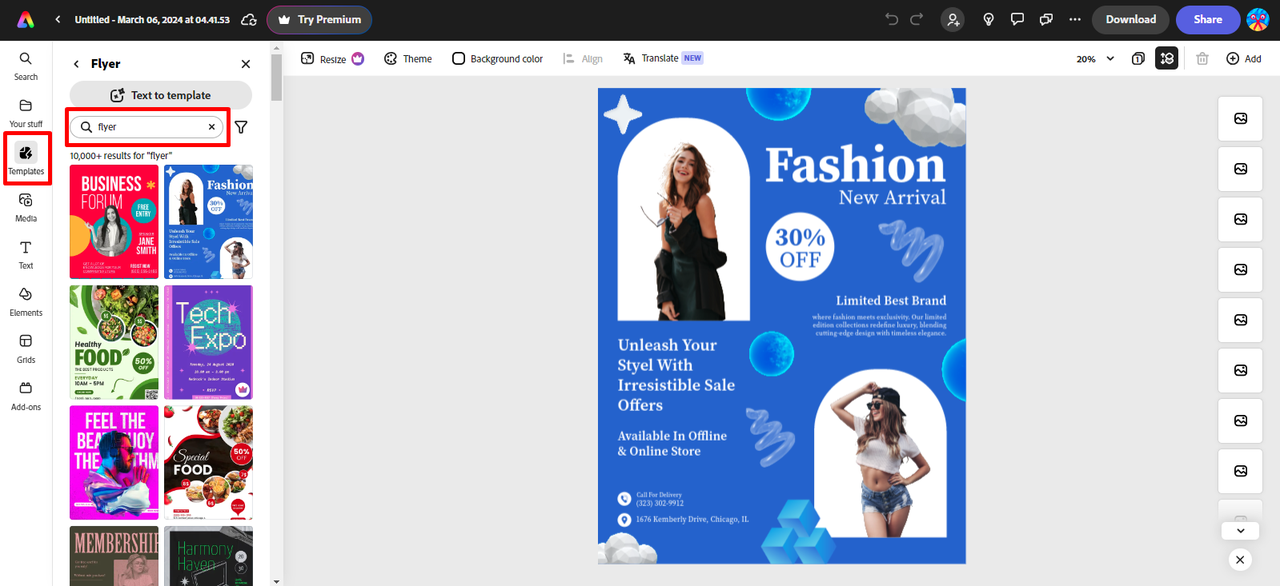Open the Background color picker
This screenshot has height=586, width=1280.
497,59
